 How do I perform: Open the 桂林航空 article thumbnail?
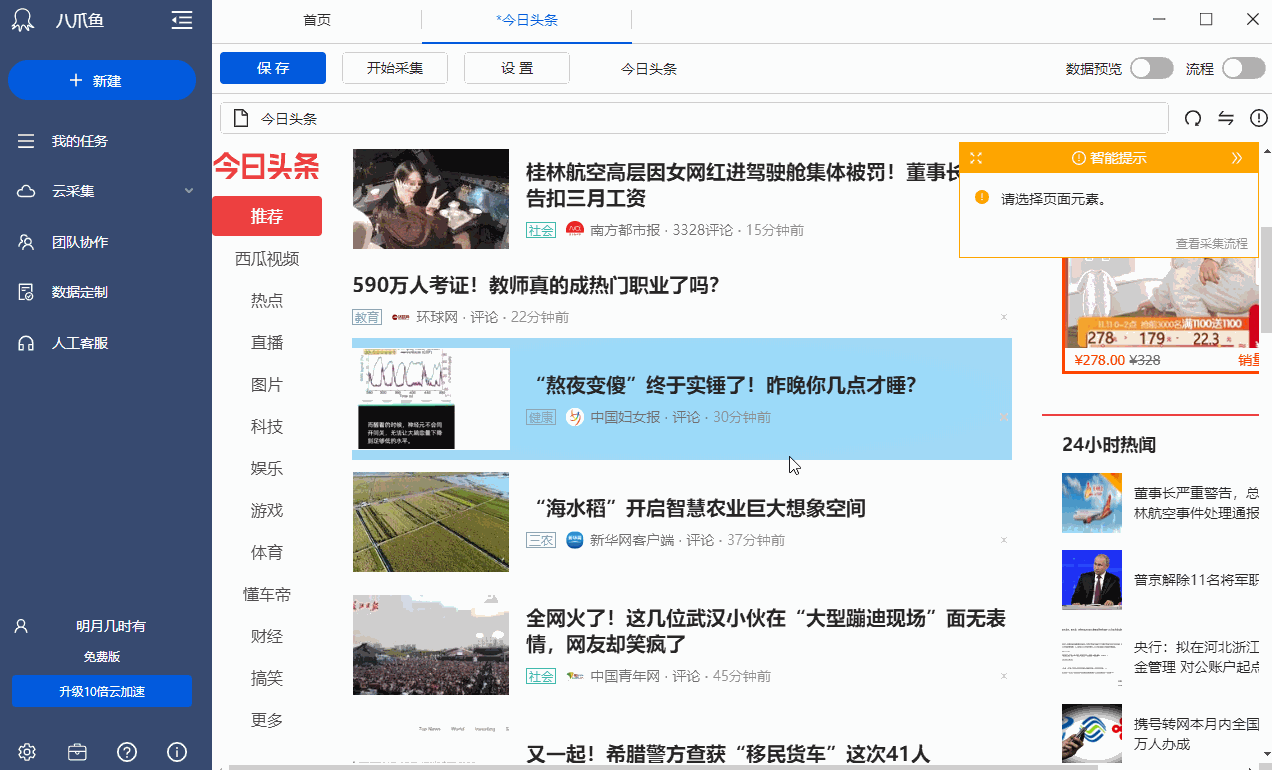(x=431, y=199)
